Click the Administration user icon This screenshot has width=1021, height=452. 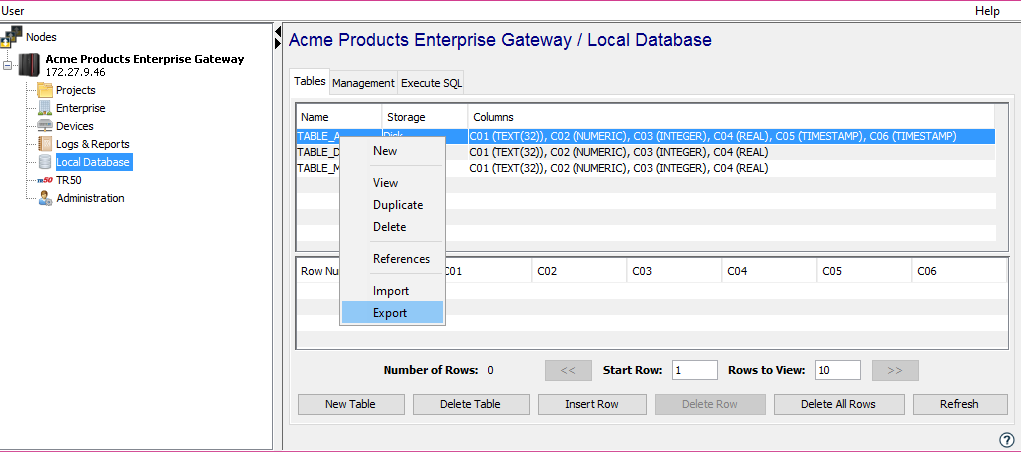(x=45, y=198)
